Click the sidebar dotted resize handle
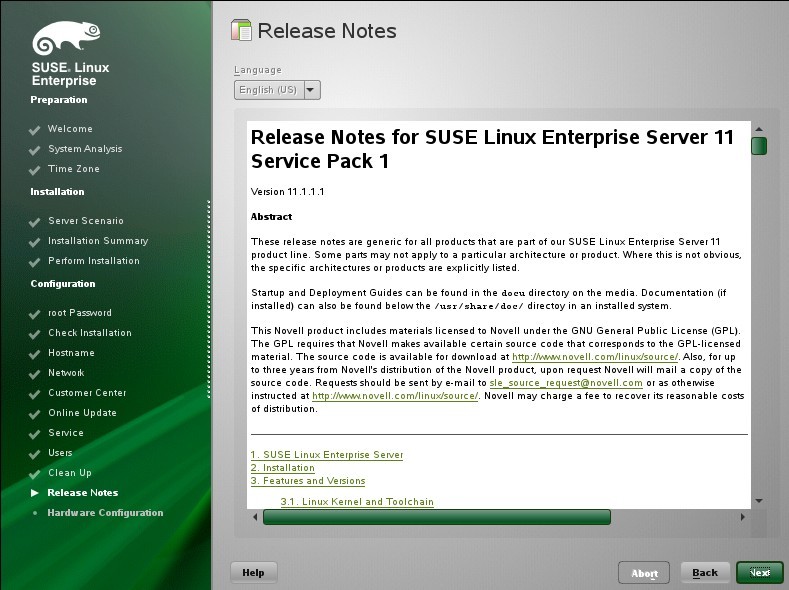 click(208, 300)
